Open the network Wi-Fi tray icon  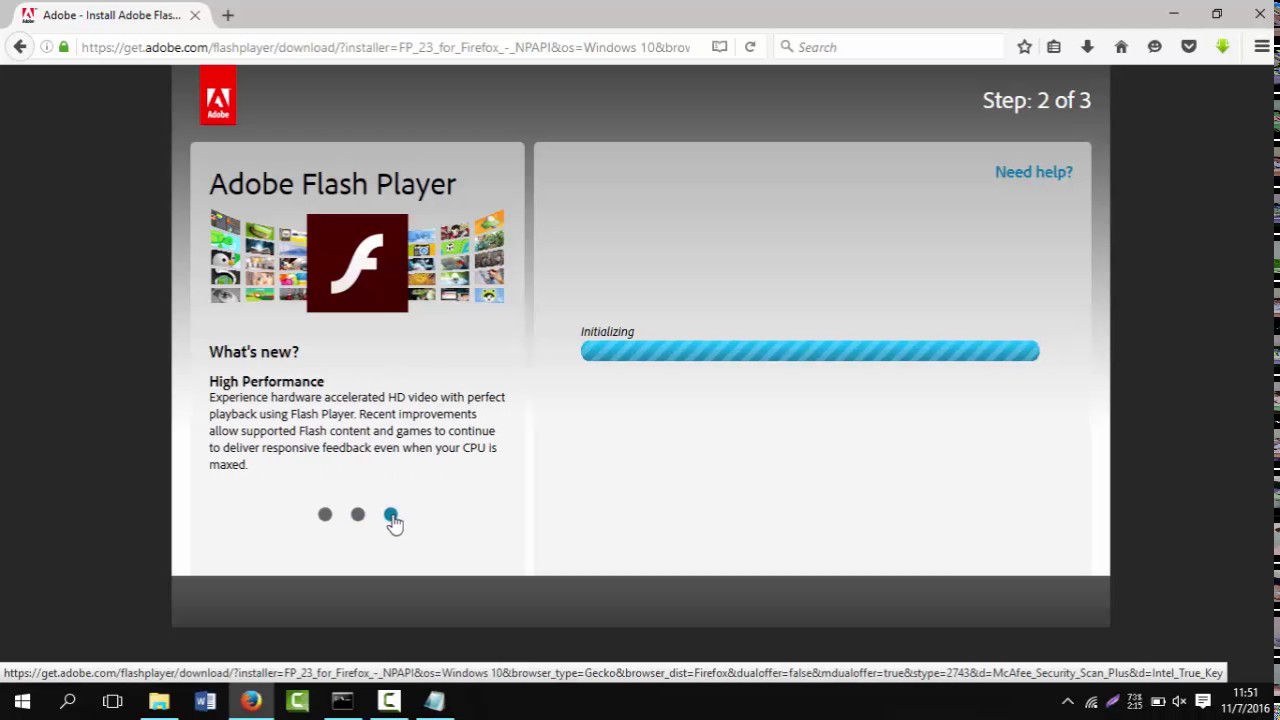pyautogui.click(x=1091, y=701)
